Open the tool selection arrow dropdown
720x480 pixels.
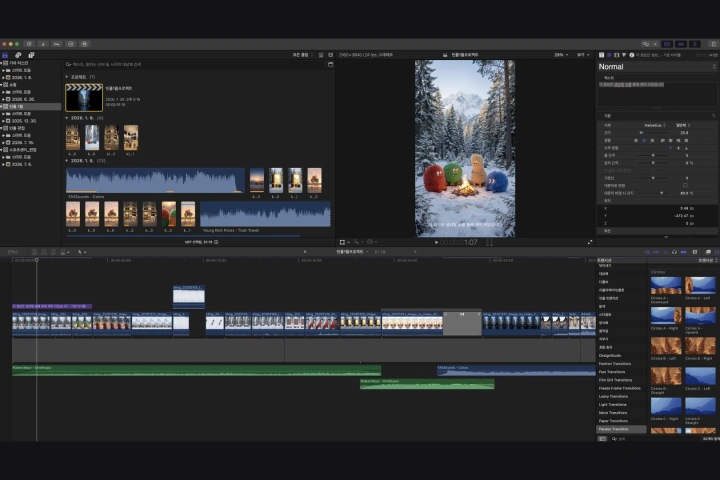click(82, 252)
